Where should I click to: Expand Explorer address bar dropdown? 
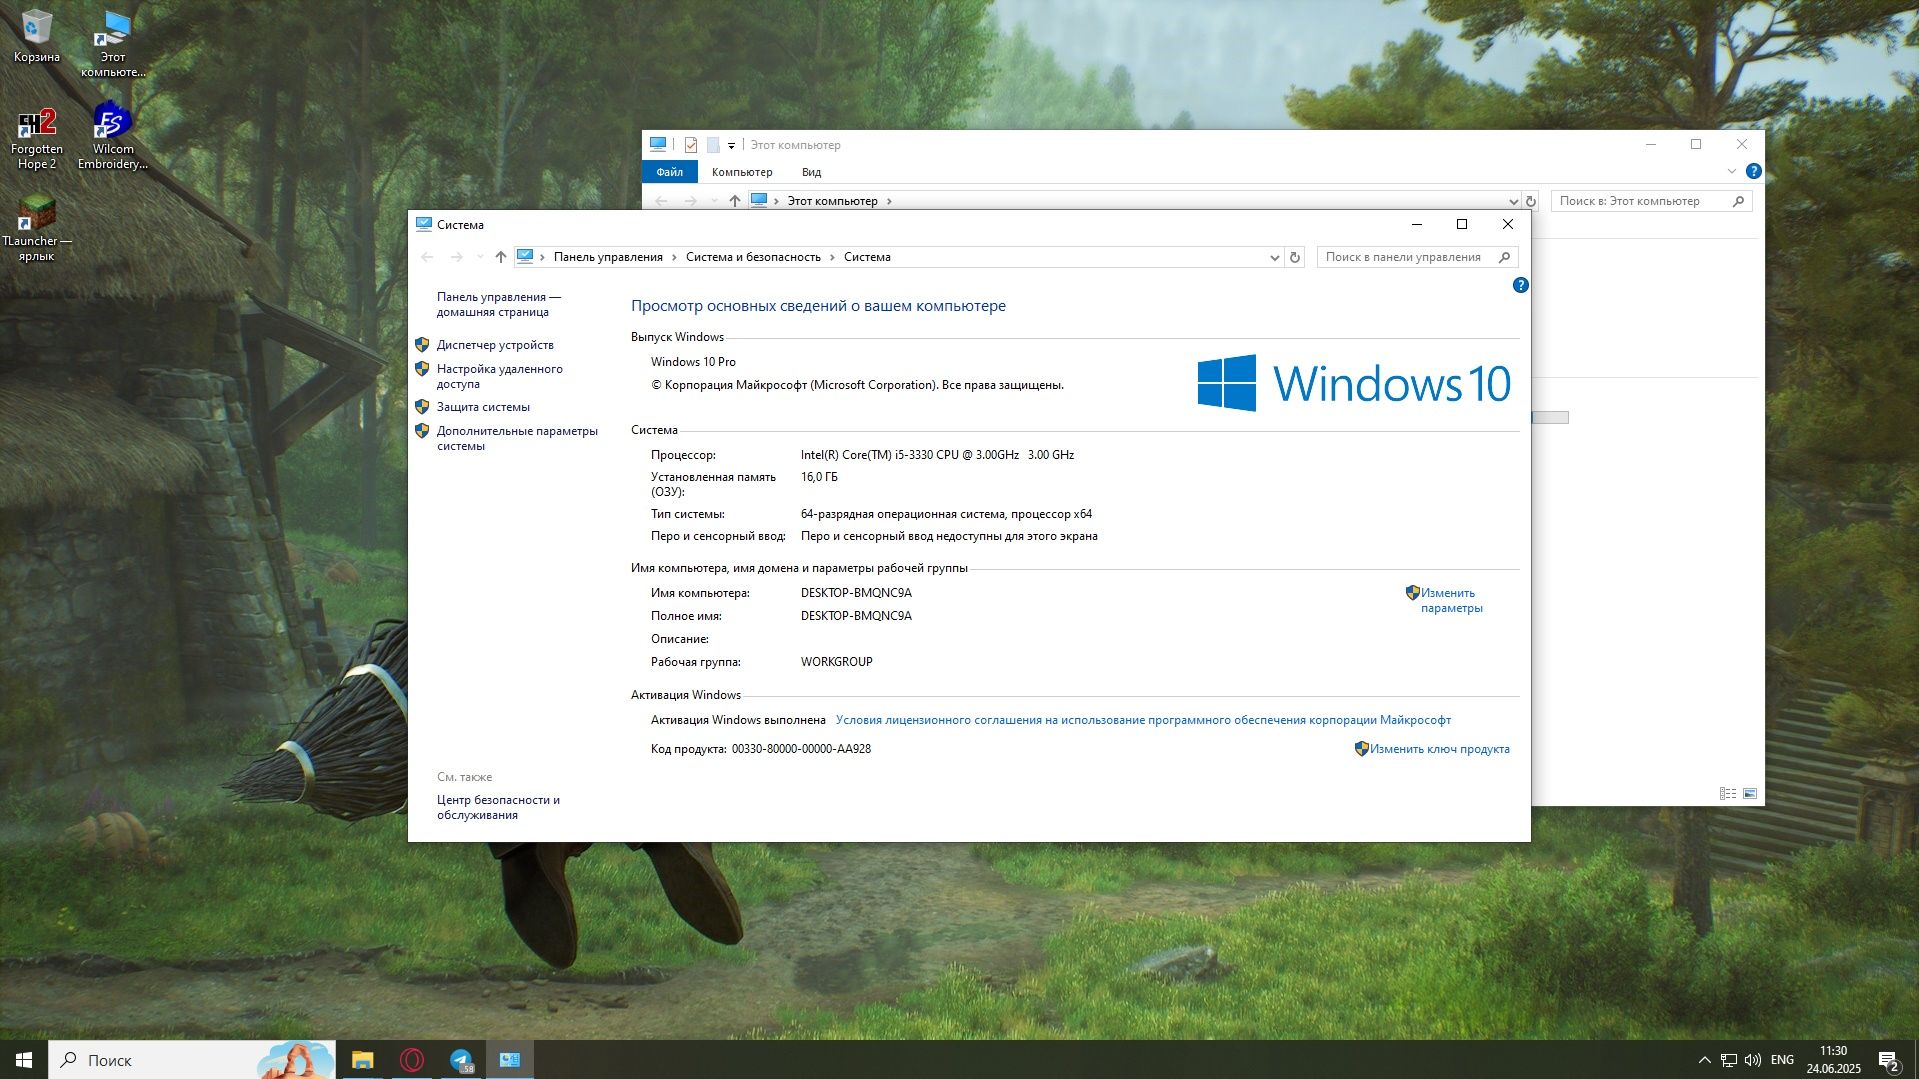point(1513,201)
